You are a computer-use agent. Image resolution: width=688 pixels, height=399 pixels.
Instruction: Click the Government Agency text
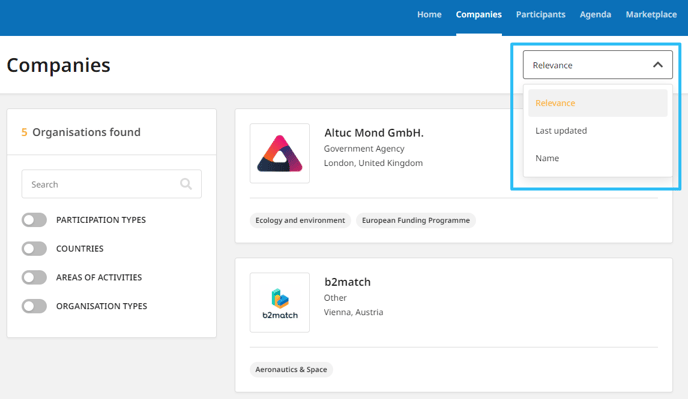point(364,149)
